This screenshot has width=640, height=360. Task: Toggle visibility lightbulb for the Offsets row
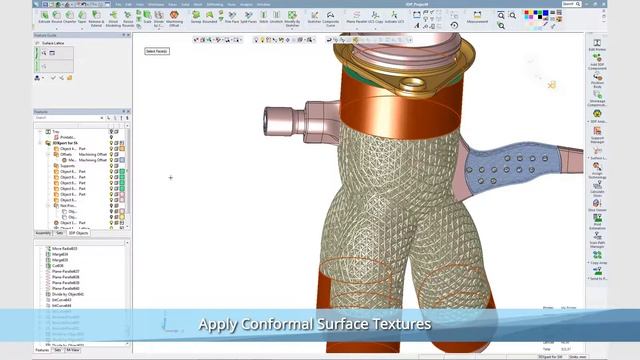(111, 155)
